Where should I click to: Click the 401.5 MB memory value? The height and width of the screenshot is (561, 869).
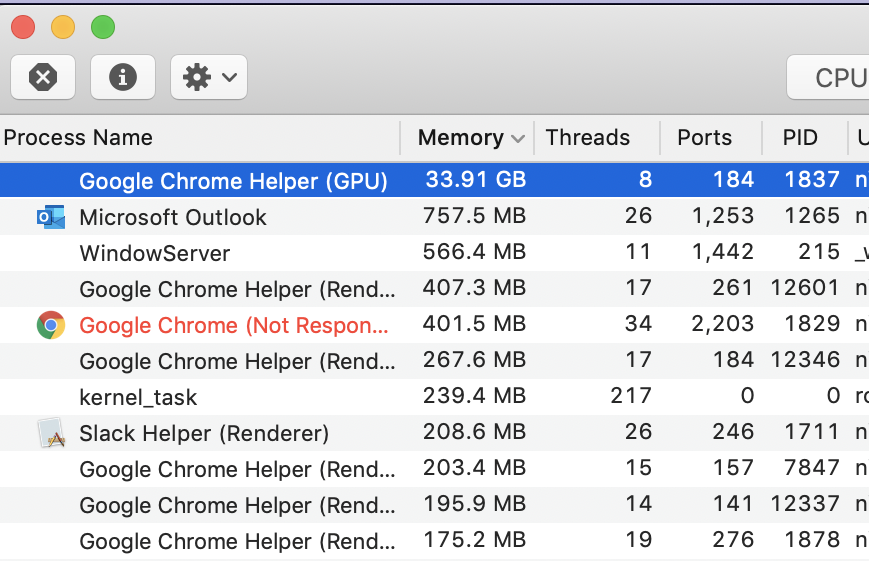click(474, 324)
